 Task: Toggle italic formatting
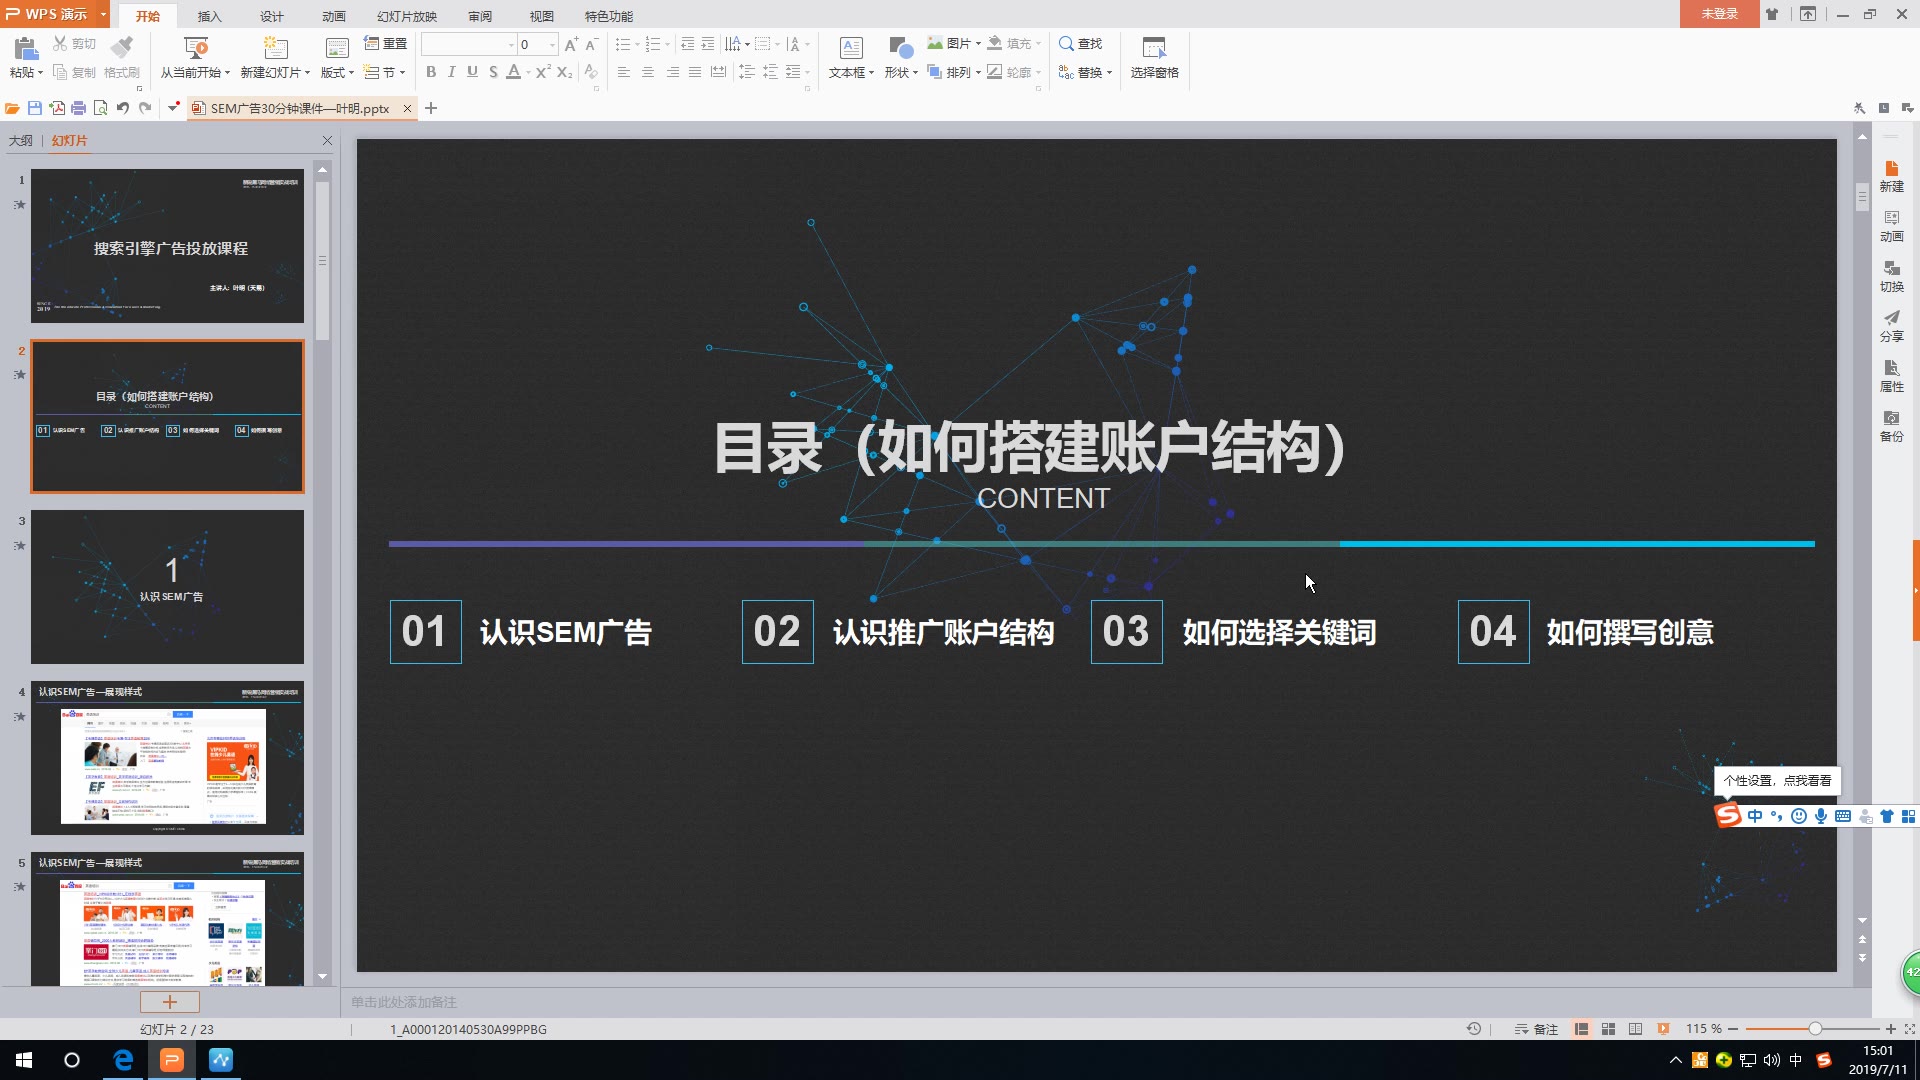451,72
